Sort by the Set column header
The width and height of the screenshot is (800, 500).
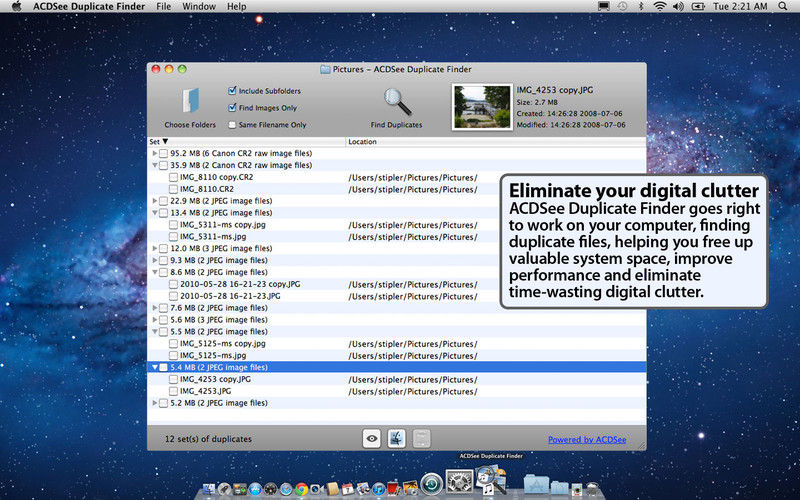(246, 141)
